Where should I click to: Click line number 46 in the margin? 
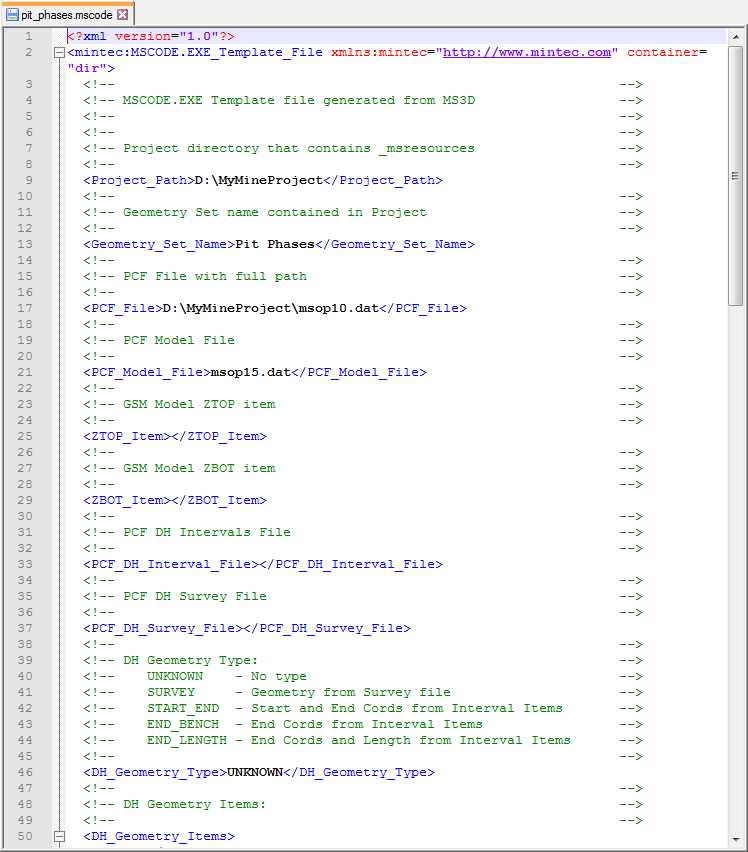coord(25,772)
